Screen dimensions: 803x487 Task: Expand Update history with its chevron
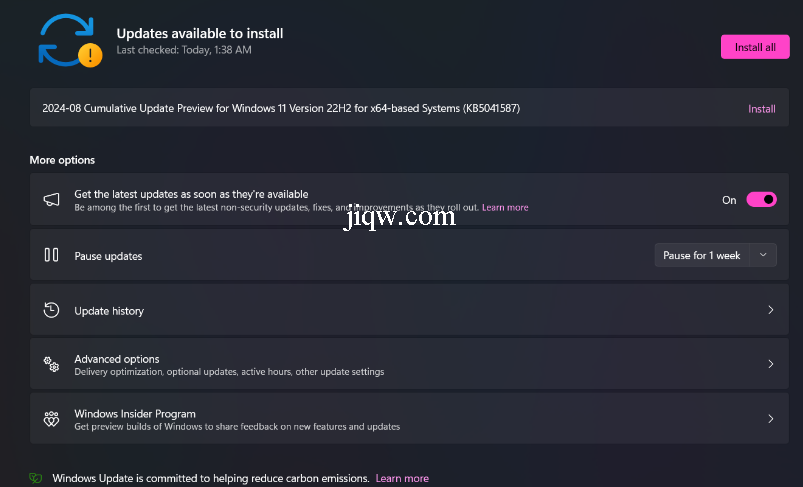click(770, 310)
